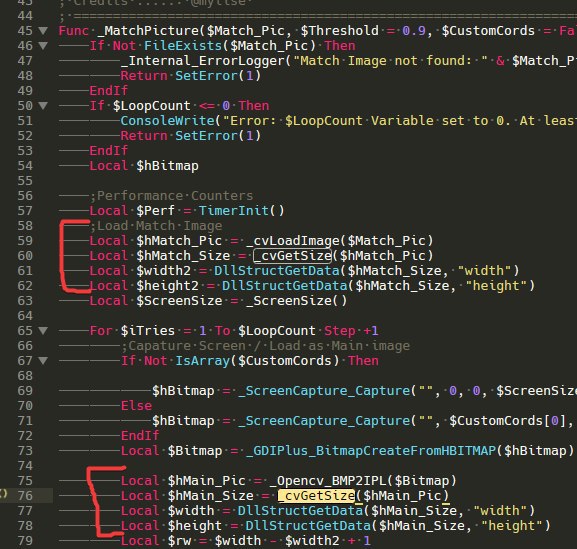Click line number 76 in the gutter

[x=25, y=496]
